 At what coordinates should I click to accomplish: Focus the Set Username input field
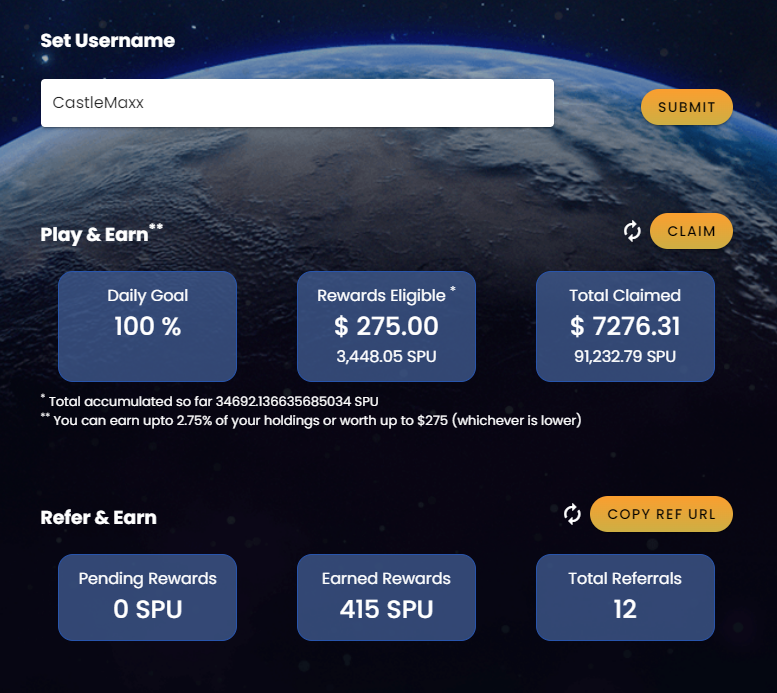coord(297,103)
